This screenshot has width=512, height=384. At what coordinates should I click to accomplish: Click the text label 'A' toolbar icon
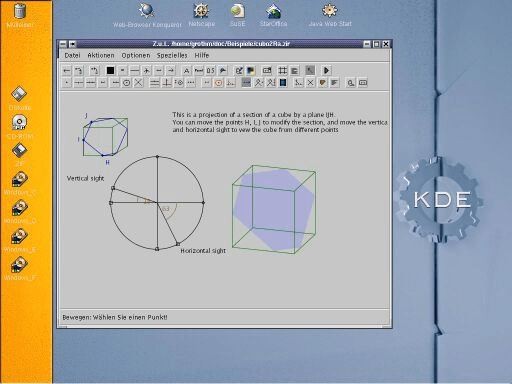186,70
